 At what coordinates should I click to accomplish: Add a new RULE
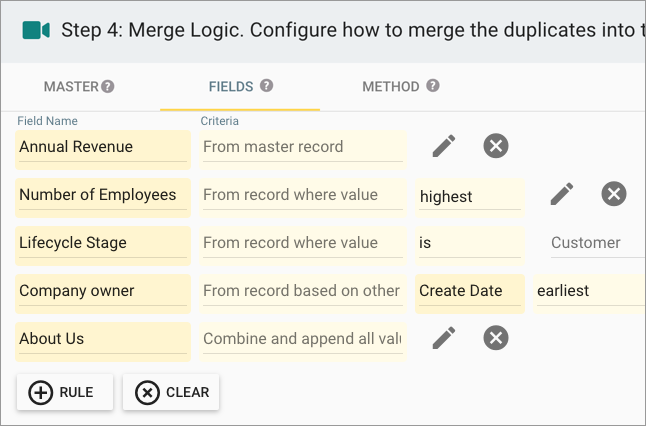pos(65,392)
